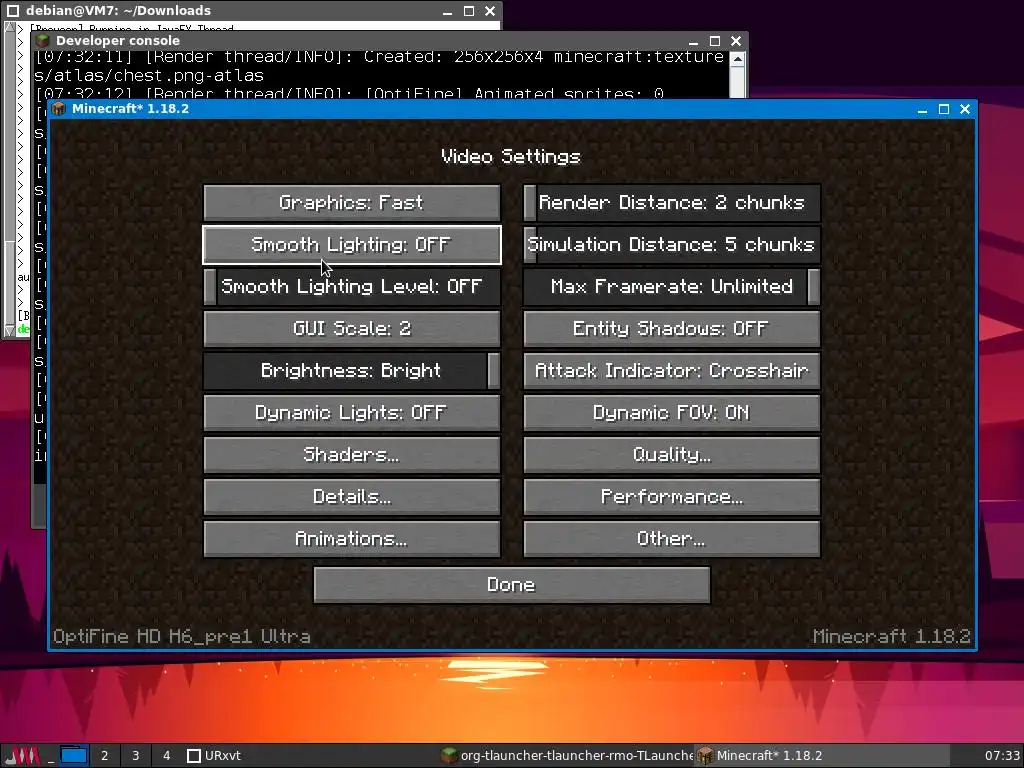
Task: Click the Max Framerate: Unlimited slider
Action: [672, 287]
